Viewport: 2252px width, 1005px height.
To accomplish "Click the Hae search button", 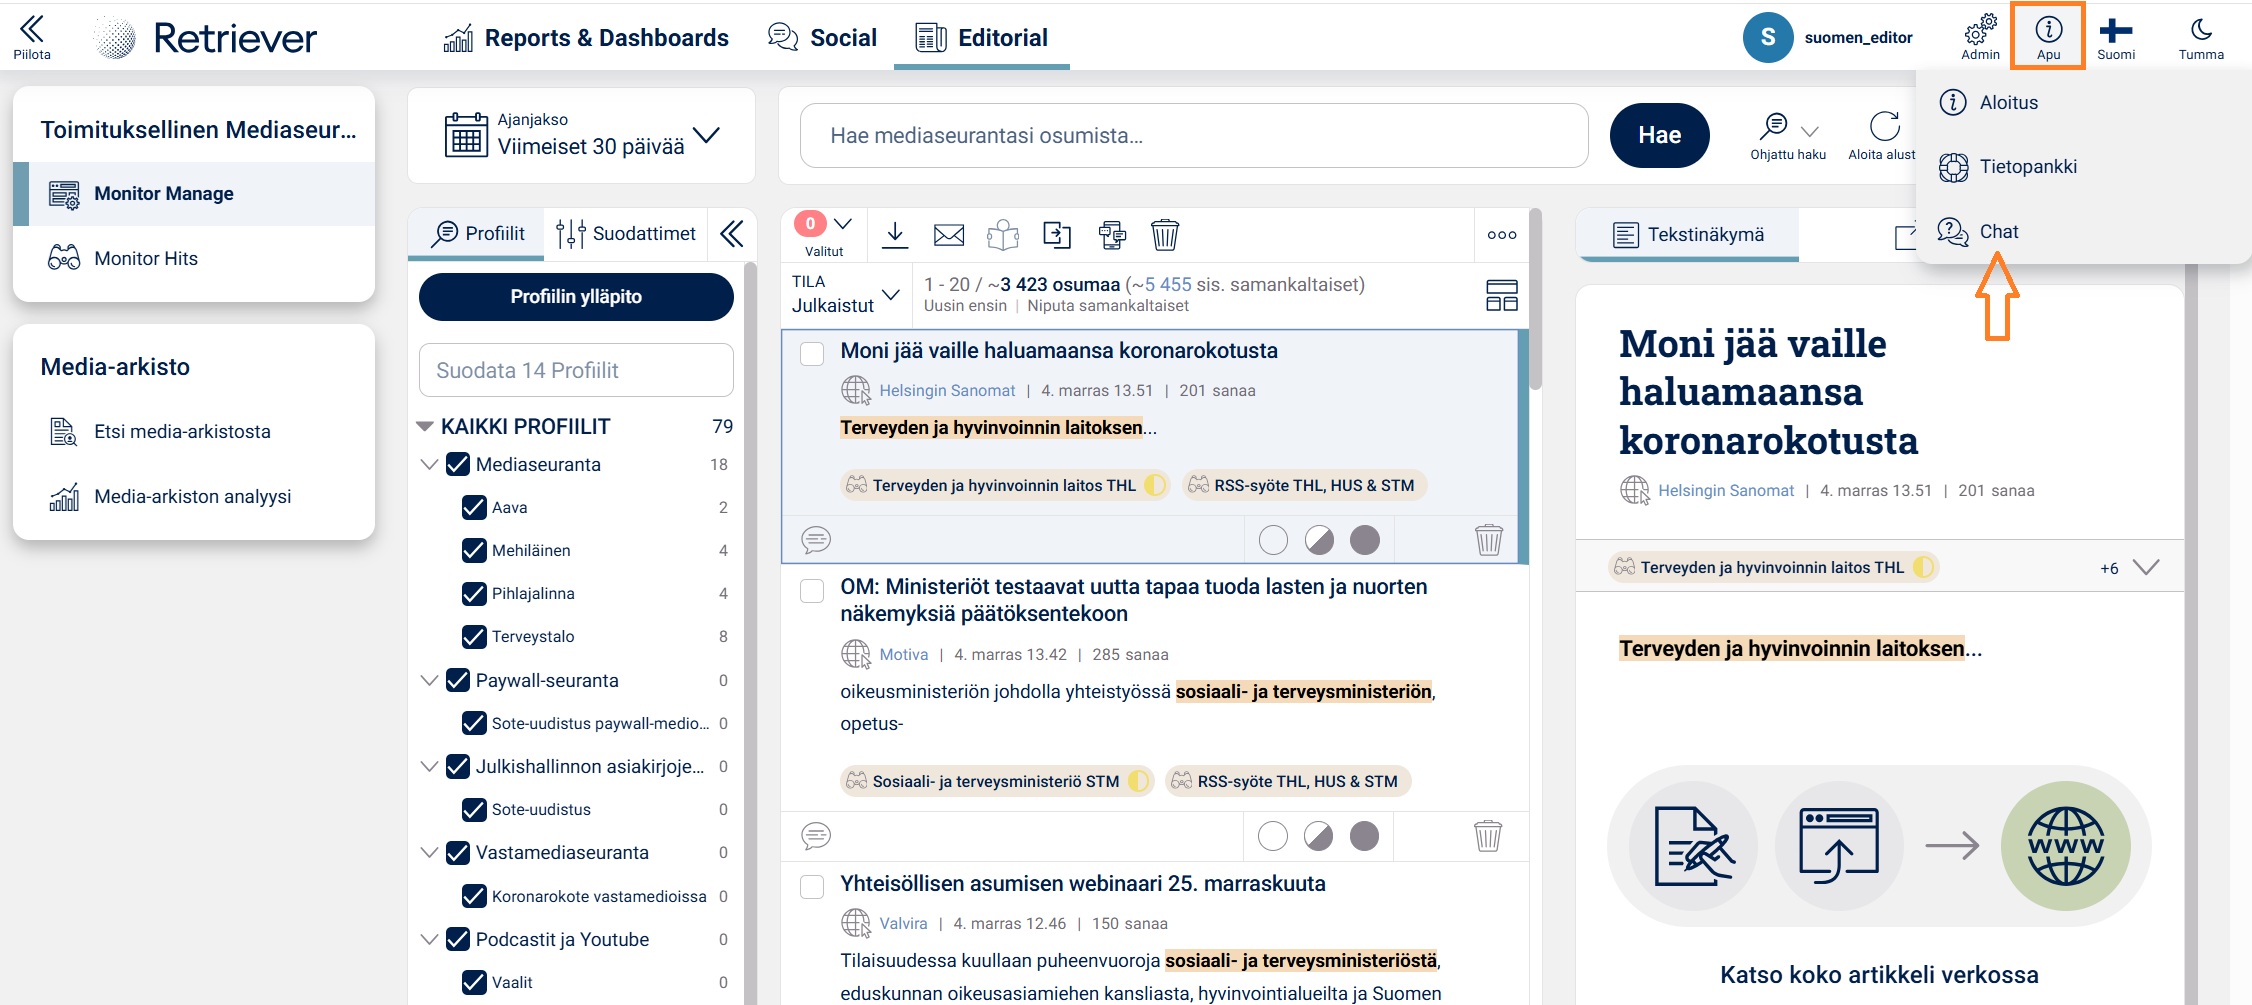I will (x=1659, y=135).
